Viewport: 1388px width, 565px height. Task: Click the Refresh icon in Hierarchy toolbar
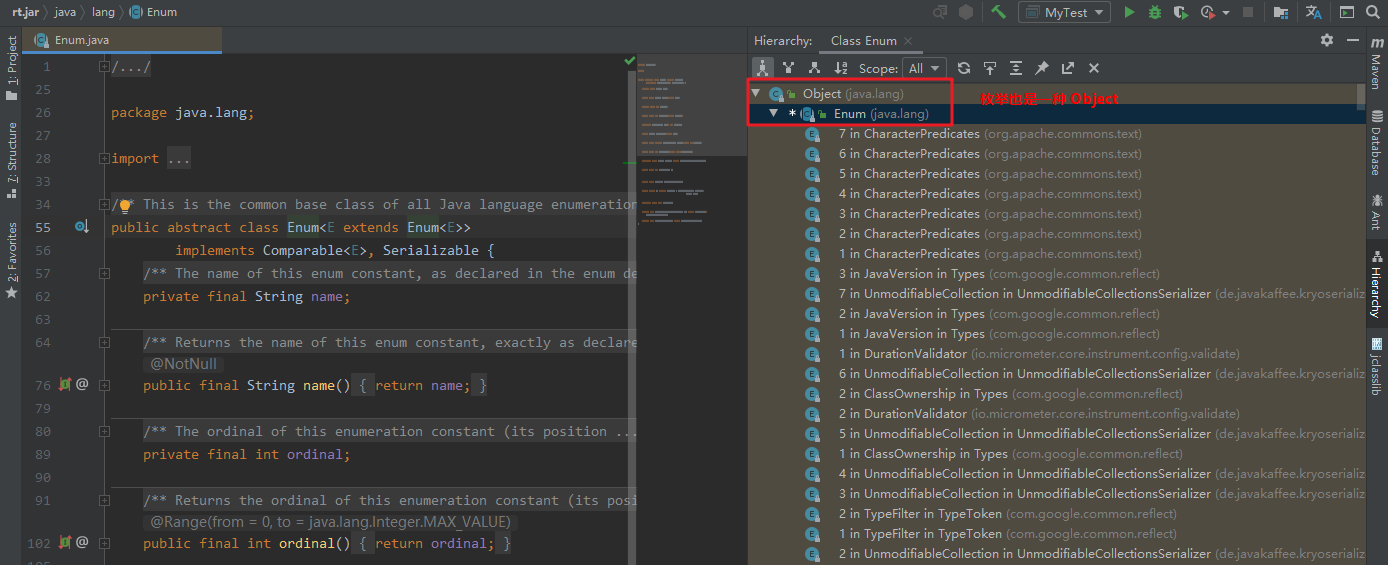pyautogui.click(x=964, y=68)
